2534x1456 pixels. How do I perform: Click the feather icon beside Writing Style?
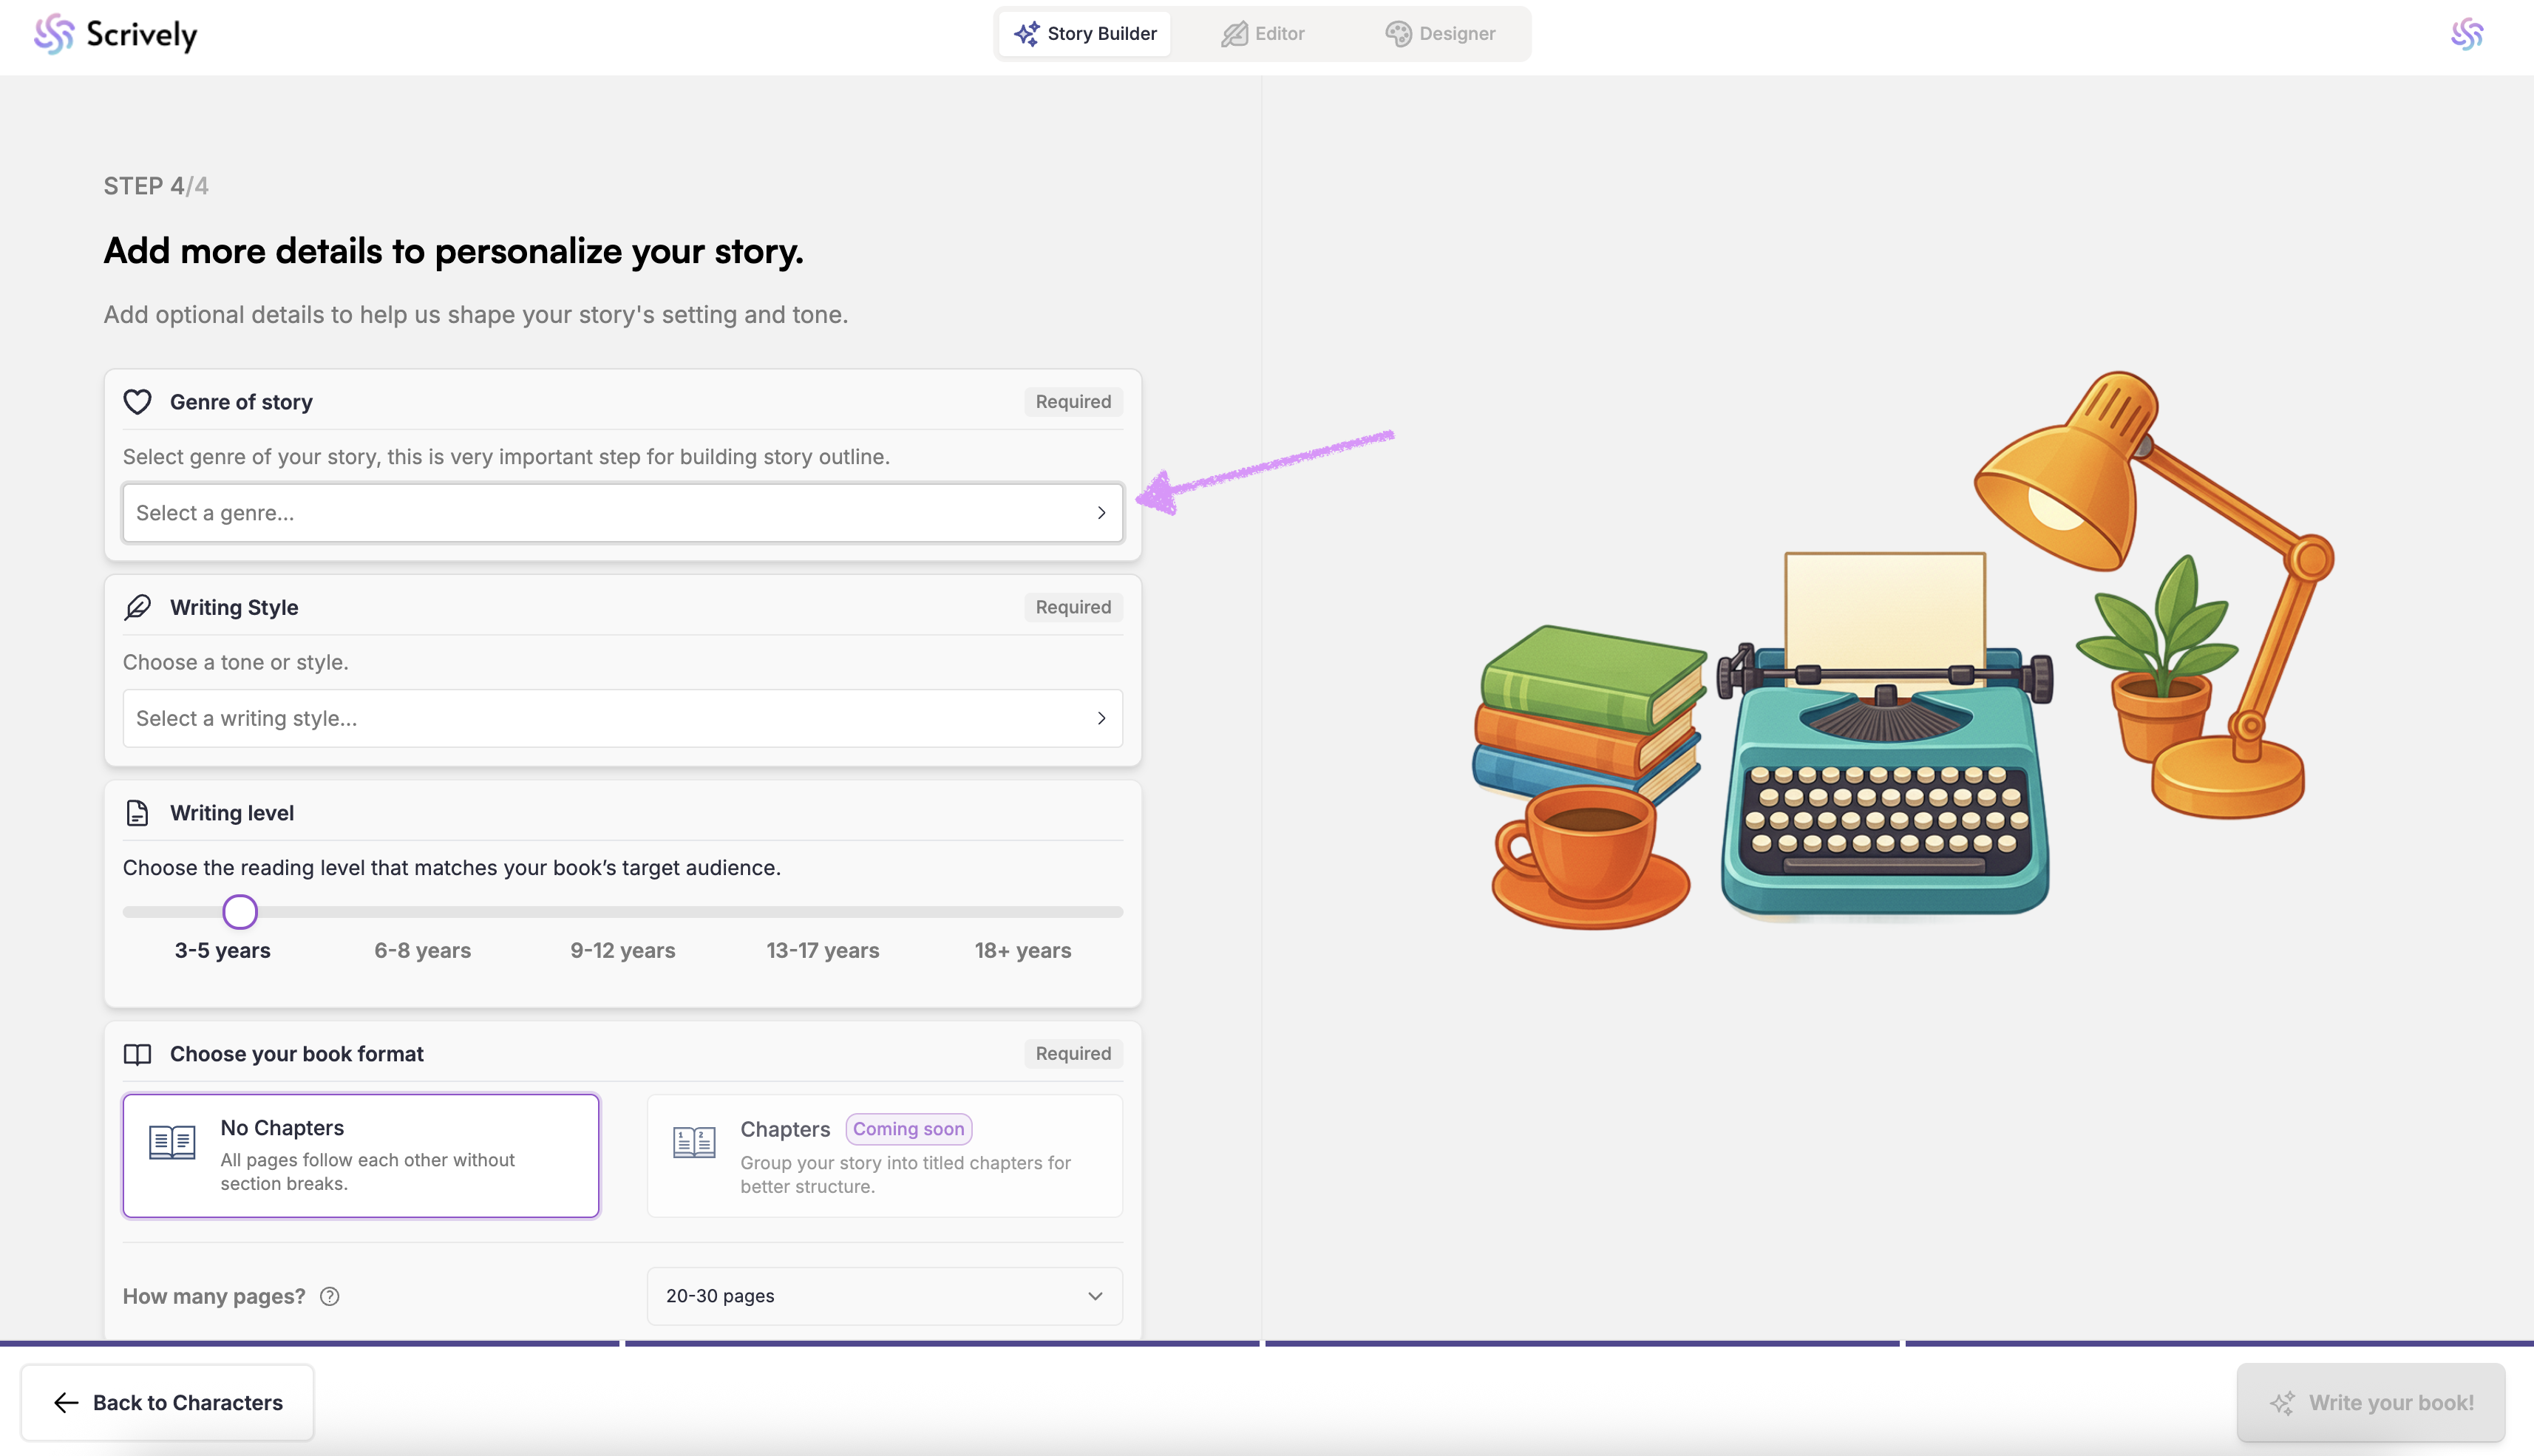click(137, 607)
